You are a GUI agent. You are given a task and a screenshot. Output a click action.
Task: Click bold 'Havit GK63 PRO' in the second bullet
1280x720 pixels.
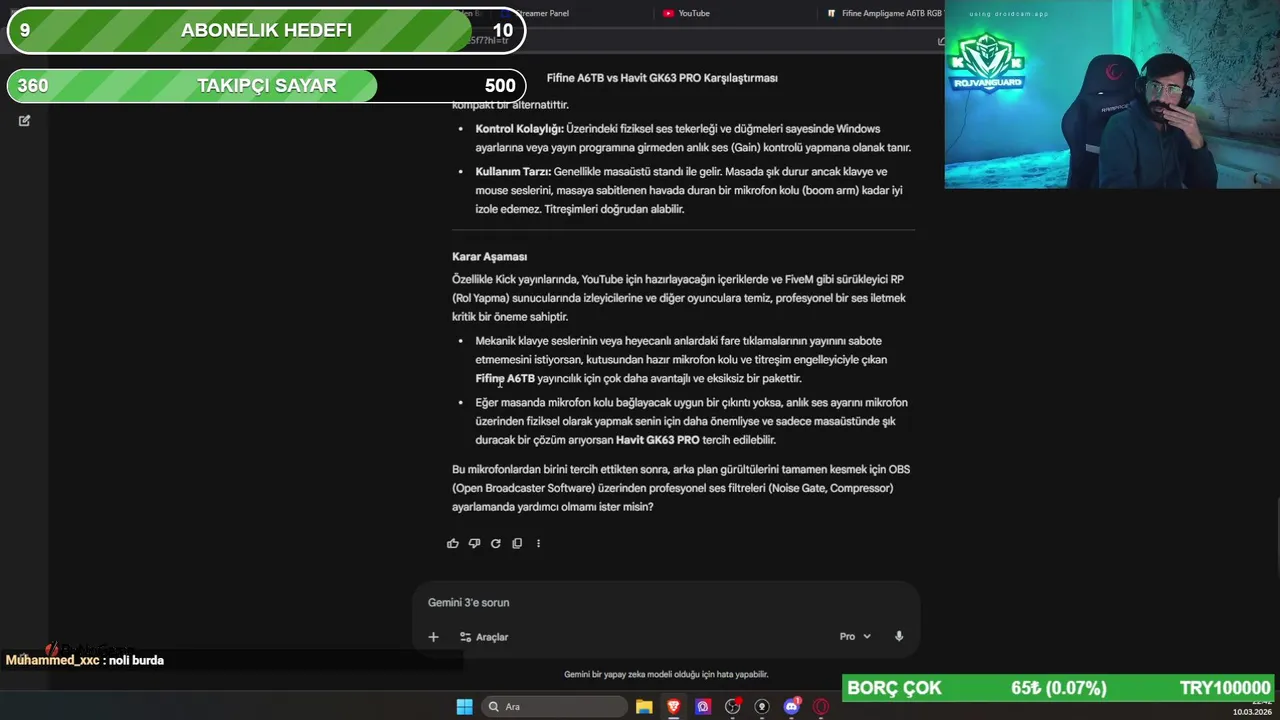(x=658, y=440)
